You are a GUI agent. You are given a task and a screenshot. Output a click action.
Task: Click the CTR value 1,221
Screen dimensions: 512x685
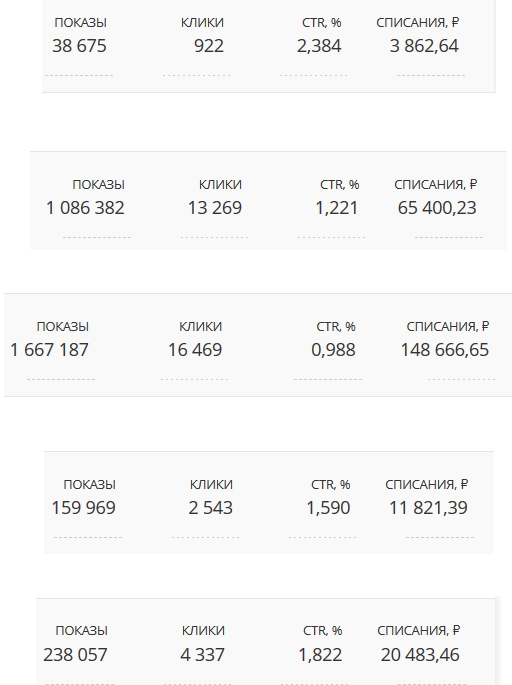point(336,208)
